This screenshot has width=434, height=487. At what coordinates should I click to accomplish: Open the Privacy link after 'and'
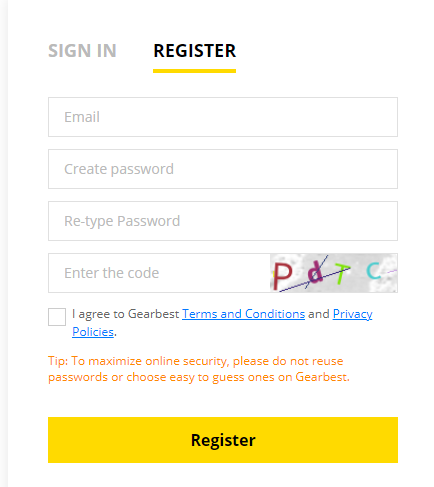pyautogui.click(x=352, y=314)
